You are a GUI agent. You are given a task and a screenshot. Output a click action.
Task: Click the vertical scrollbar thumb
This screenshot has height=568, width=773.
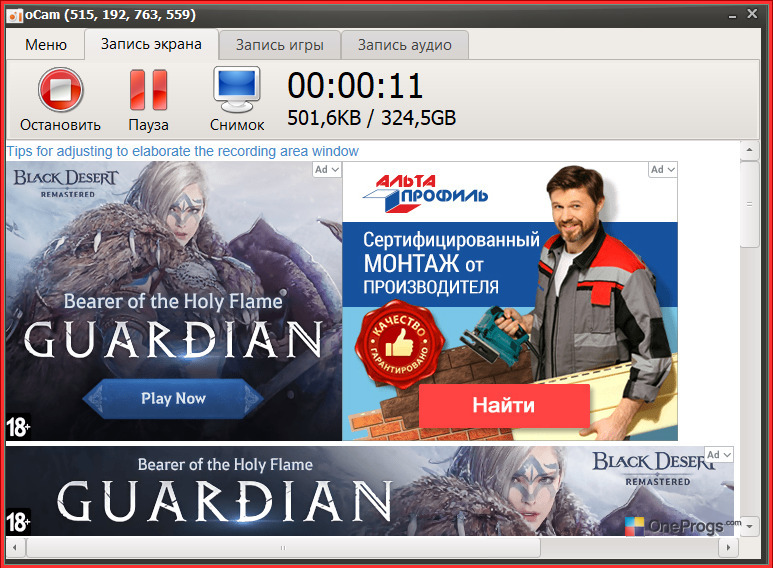749,204
